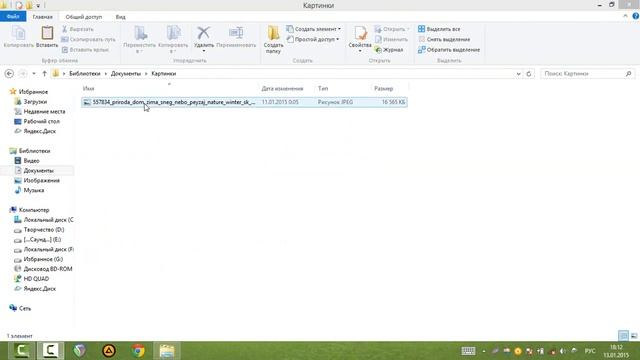640x360 pixels.
Task: Switch to the details view icon
Action: point(623,336)
